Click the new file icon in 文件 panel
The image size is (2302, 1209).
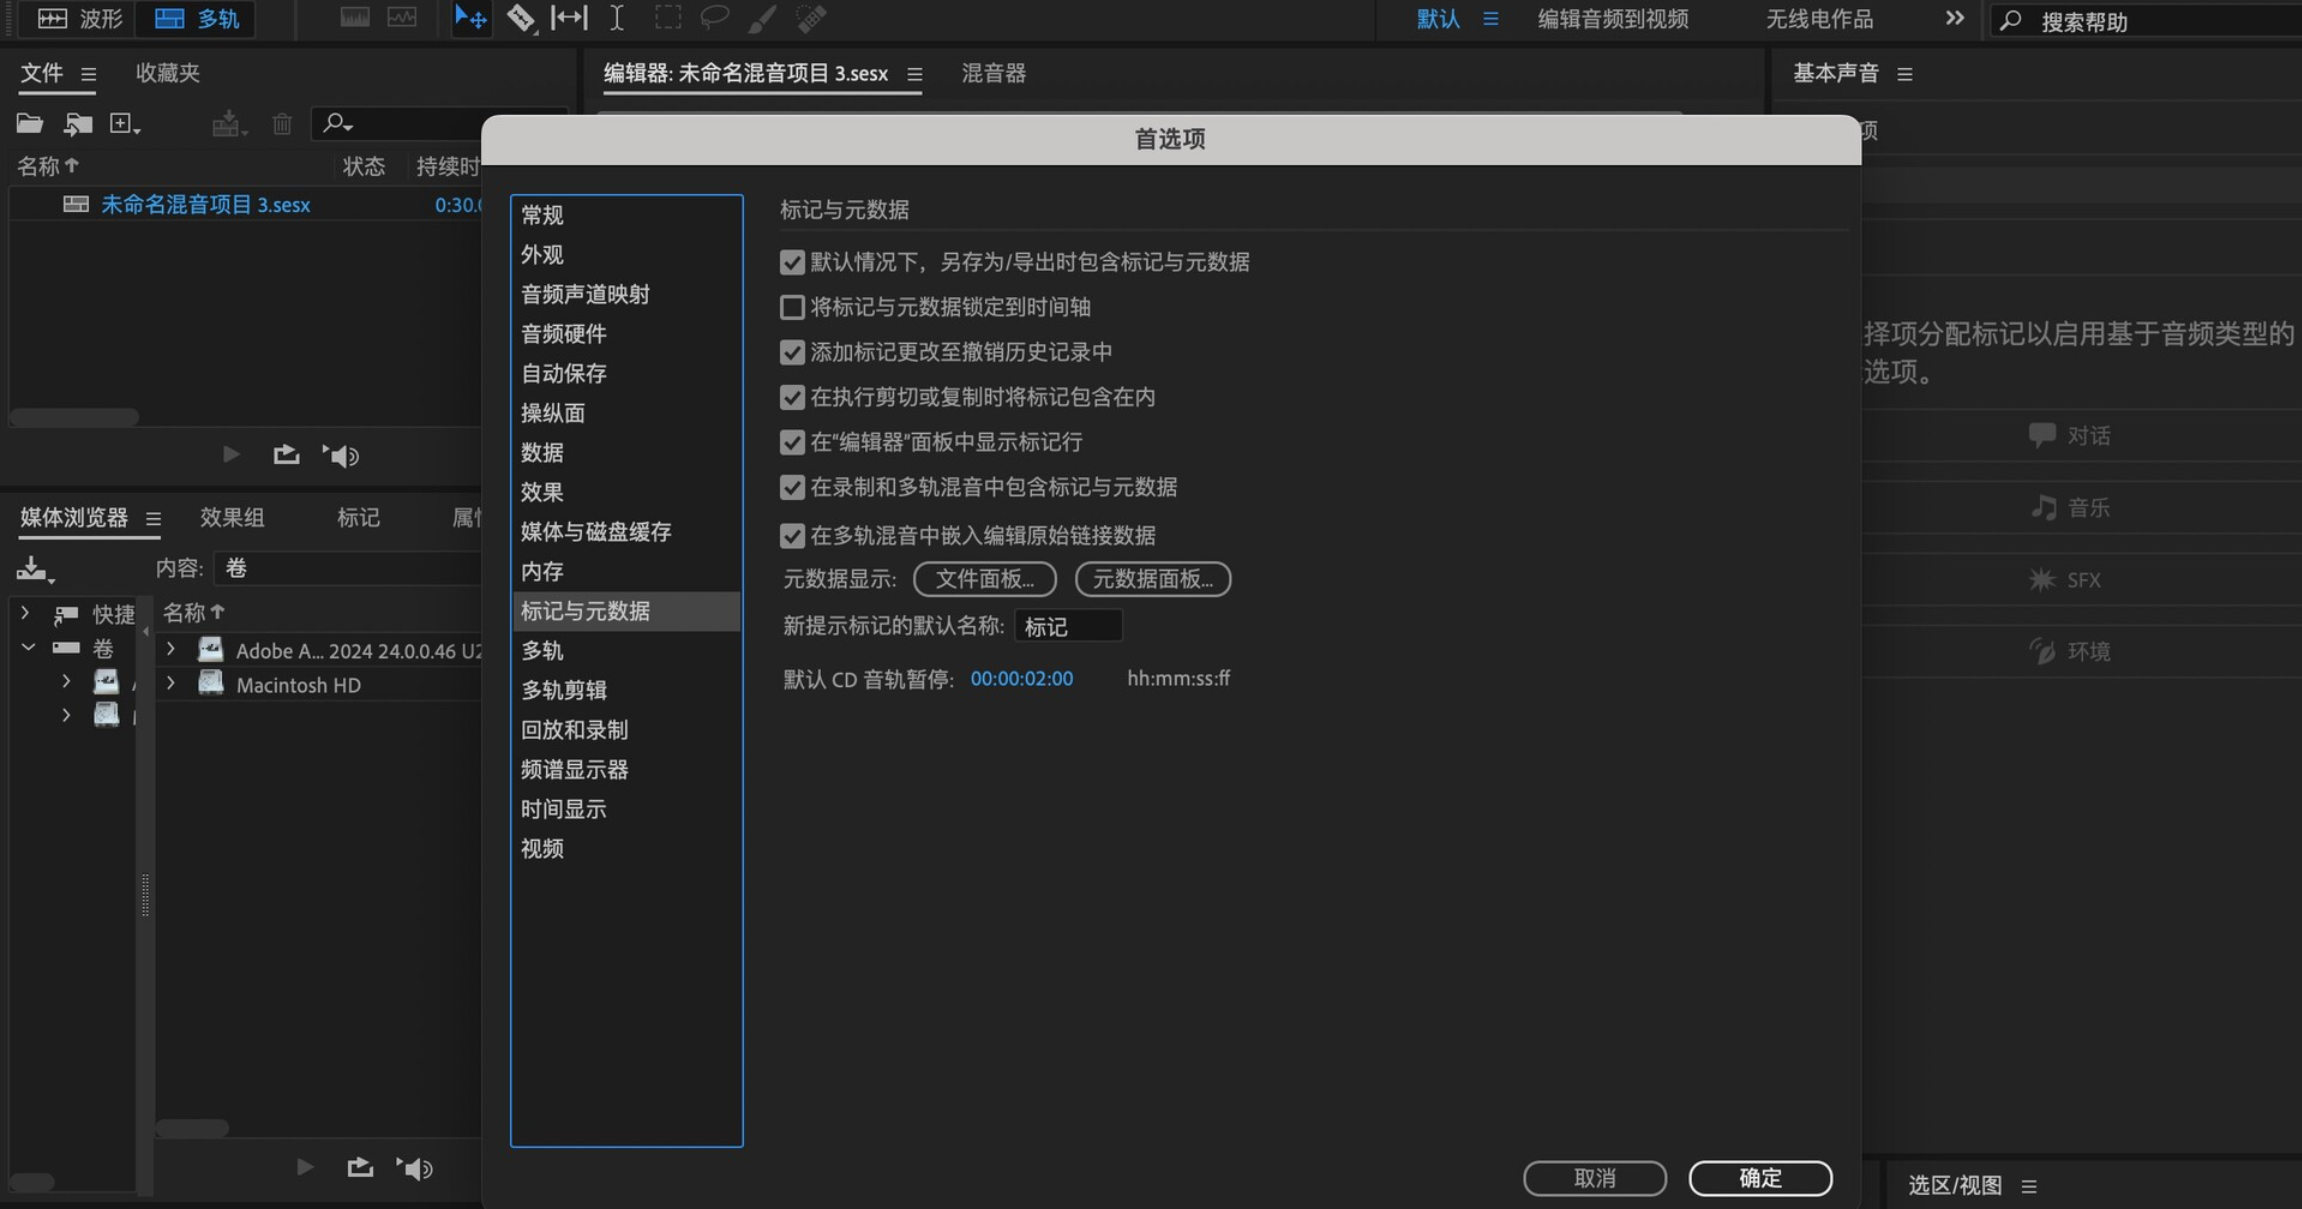(124, 123)
